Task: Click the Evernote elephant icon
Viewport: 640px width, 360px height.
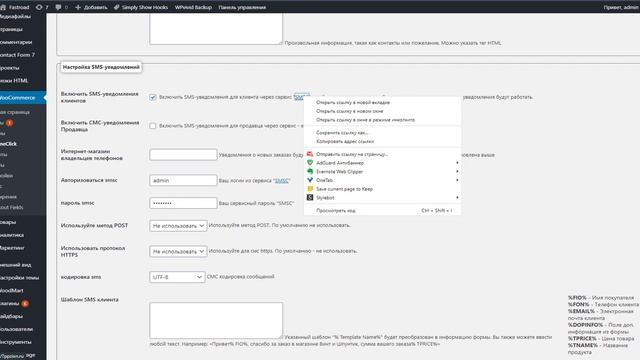Action: (310, 171)
